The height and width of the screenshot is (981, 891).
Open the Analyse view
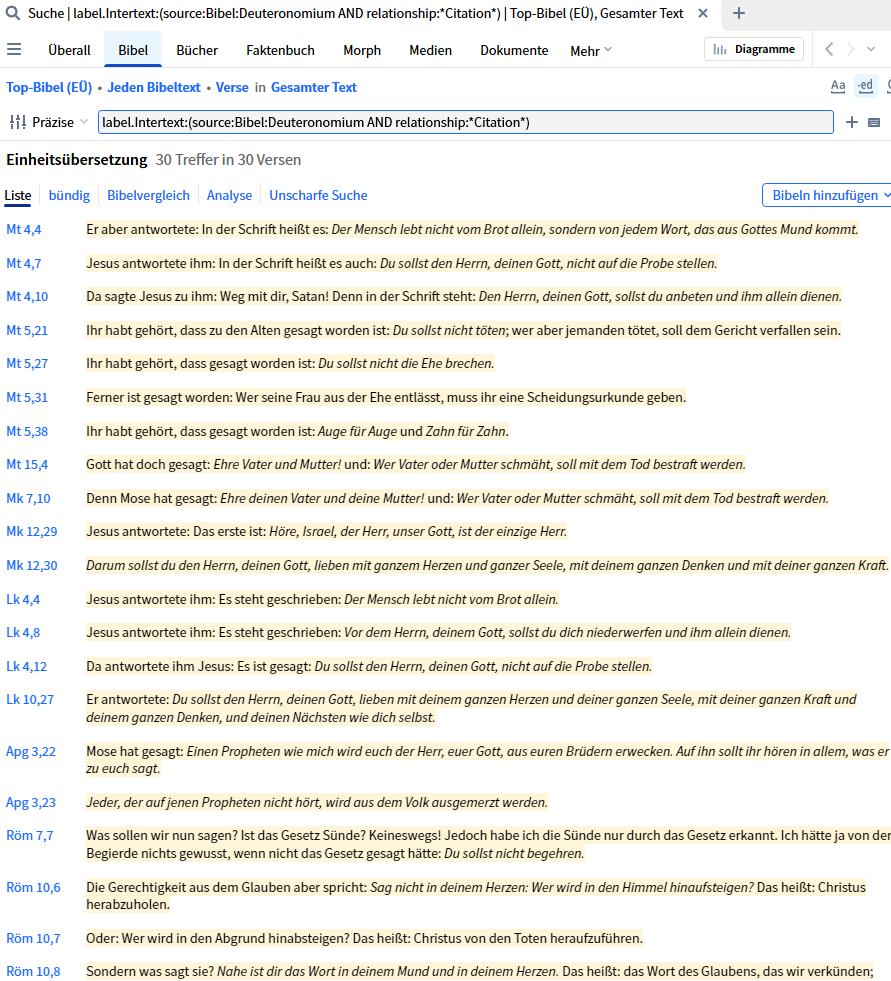pyautogui.click(x=230, y=195)
